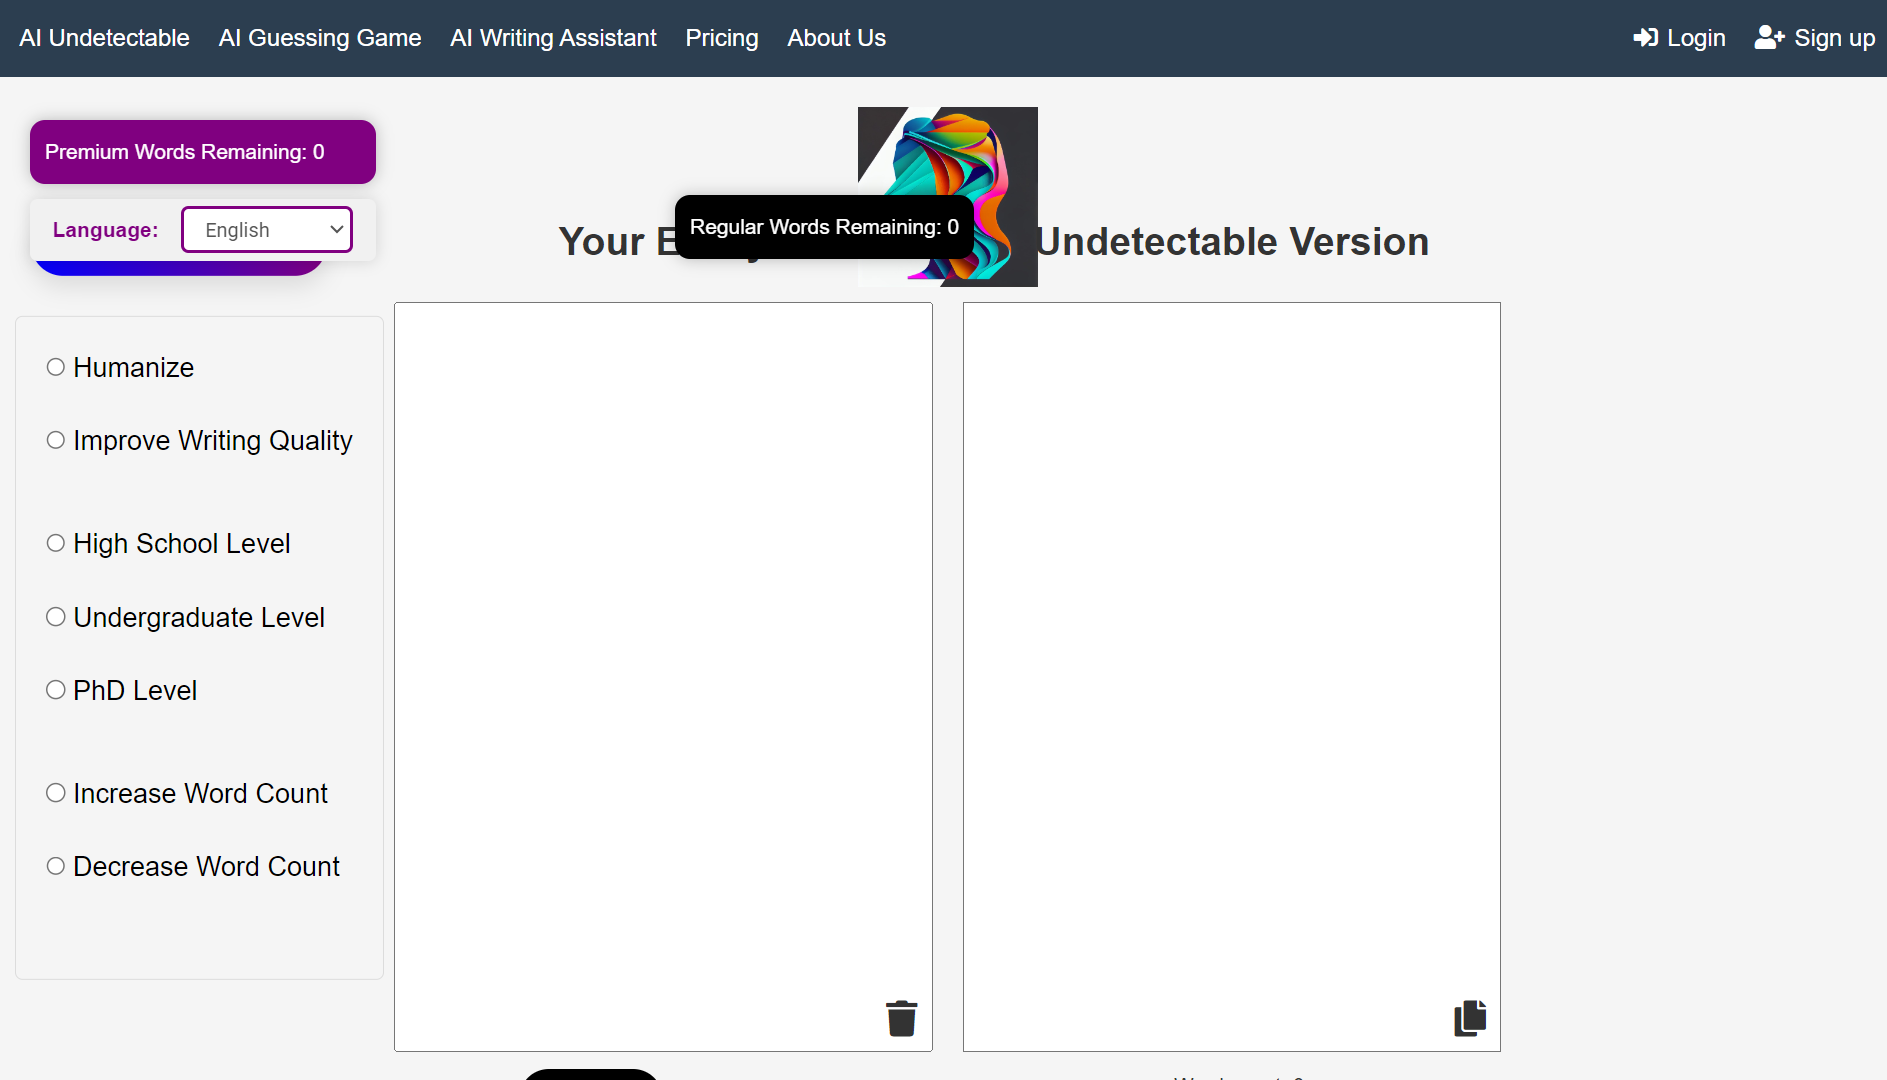Open the Language dropdown
1887x1080 pixels.
click(266, 229)
